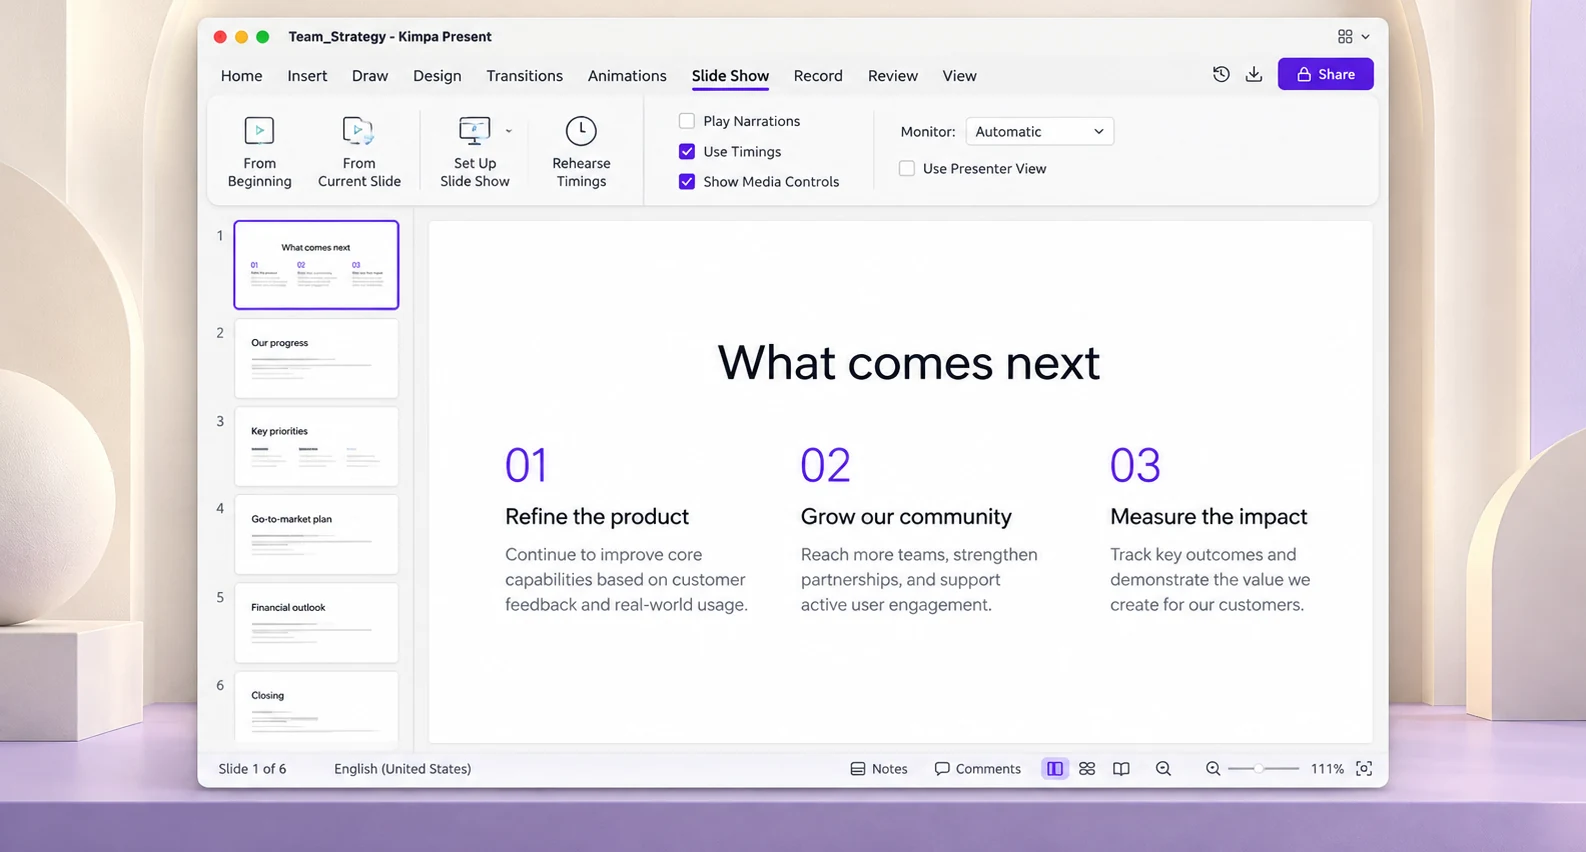1586x852 pixels.
Task: Go to the Transitions tab
Action: click(x=524, y=76)
